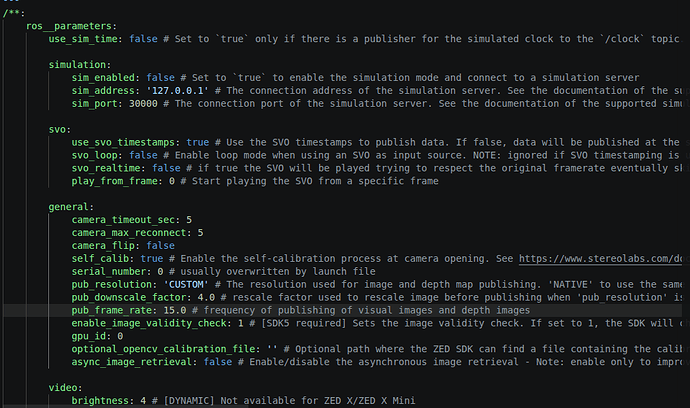Image resolution: width=690 pixels, height=408 pixels.
Task: Open the stereolabs.com documentation link
Action: tap(600, 259)
